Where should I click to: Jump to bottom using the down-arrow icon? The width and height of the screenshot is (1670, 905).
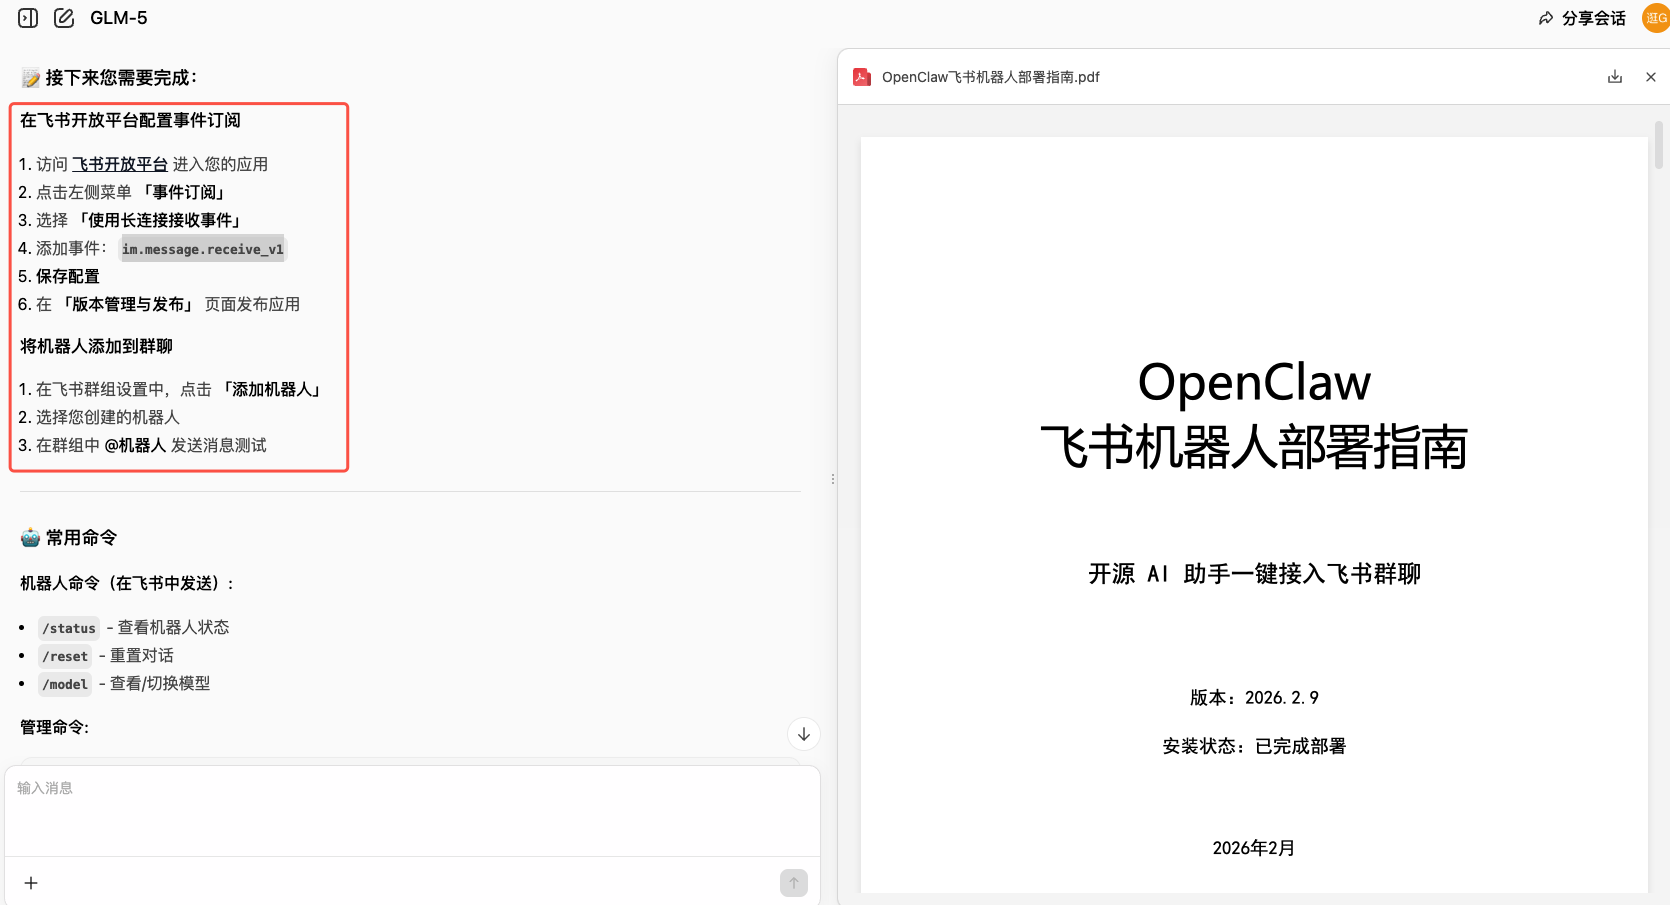pos(803,733)
